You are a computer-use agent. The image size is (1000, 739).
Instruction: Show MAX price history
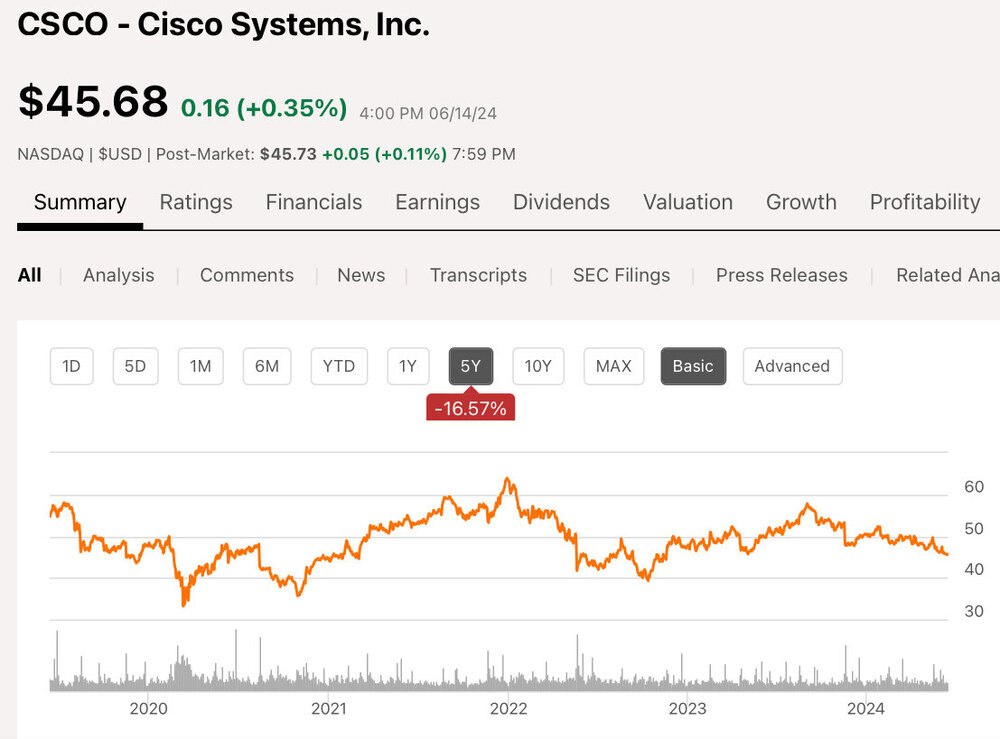tap(614, 366)
